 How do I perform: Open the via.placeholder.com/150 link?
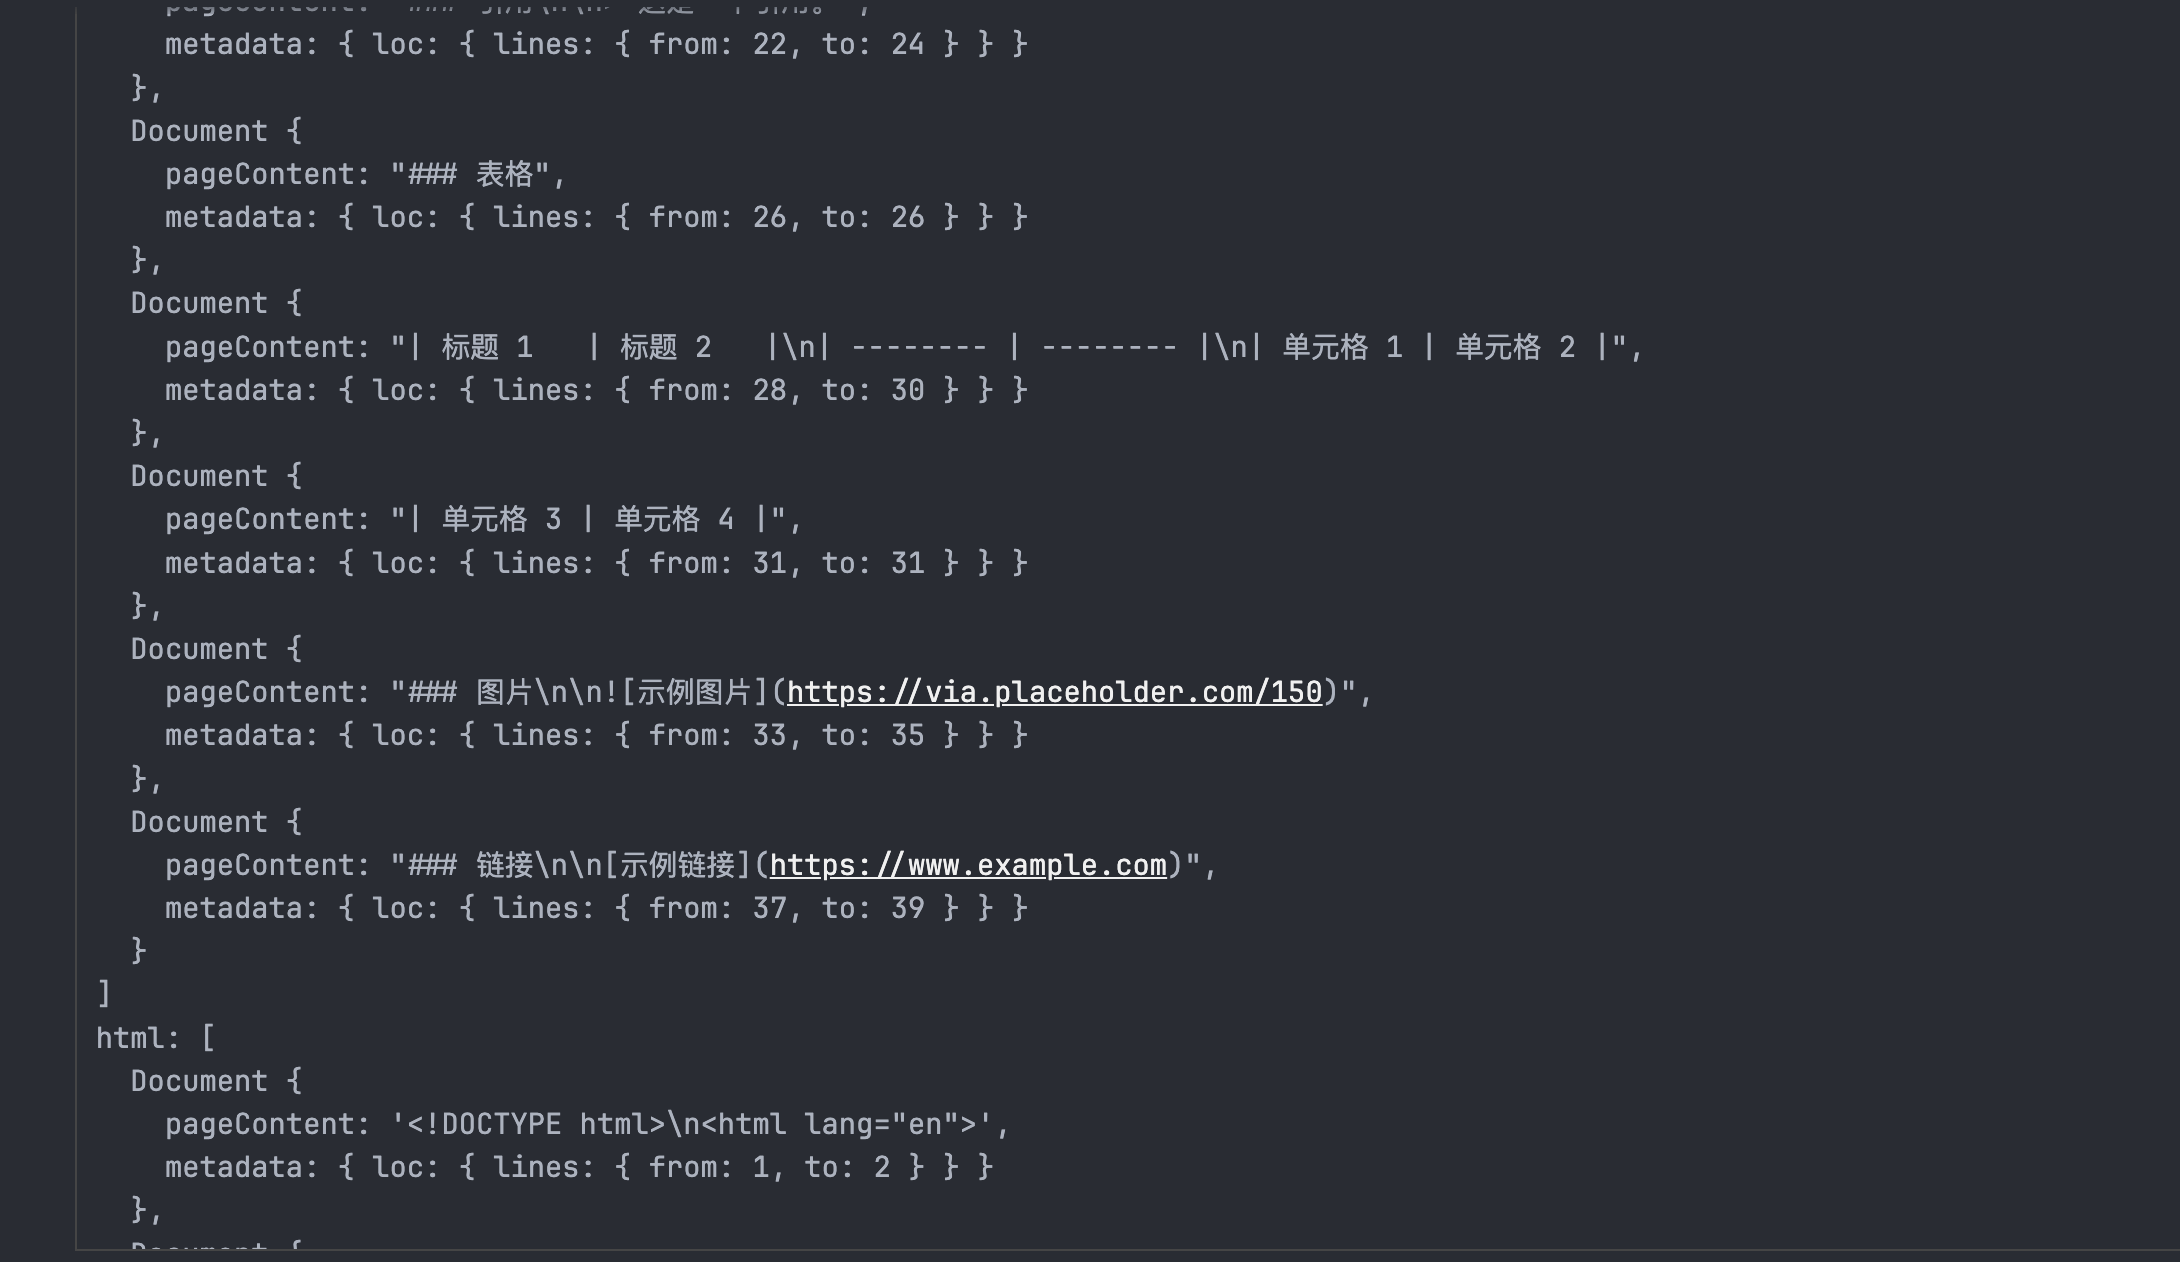tap(1054, 692)
